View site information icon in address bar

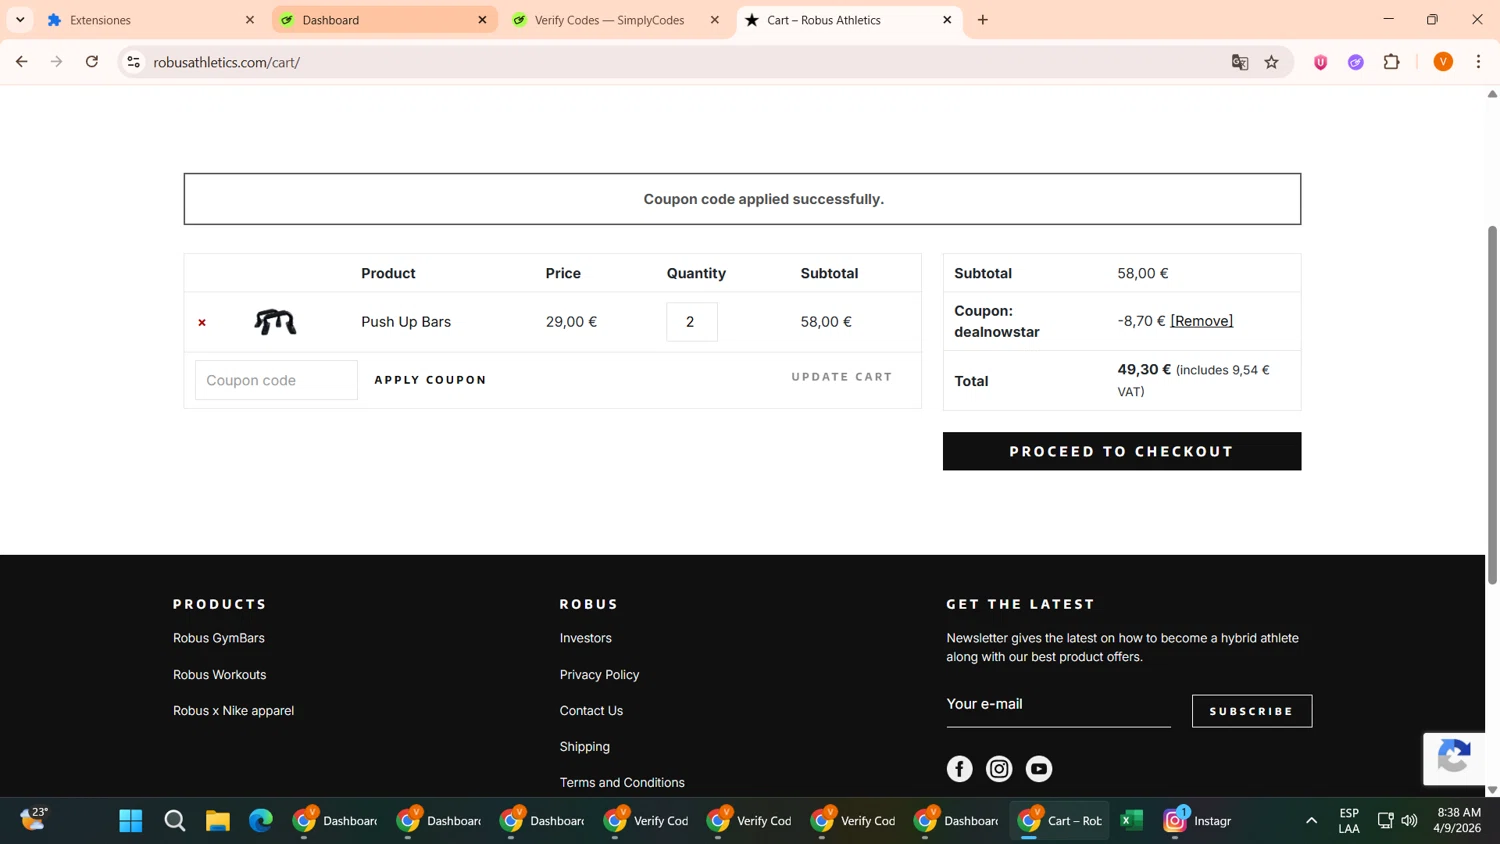tap(133, 62)
